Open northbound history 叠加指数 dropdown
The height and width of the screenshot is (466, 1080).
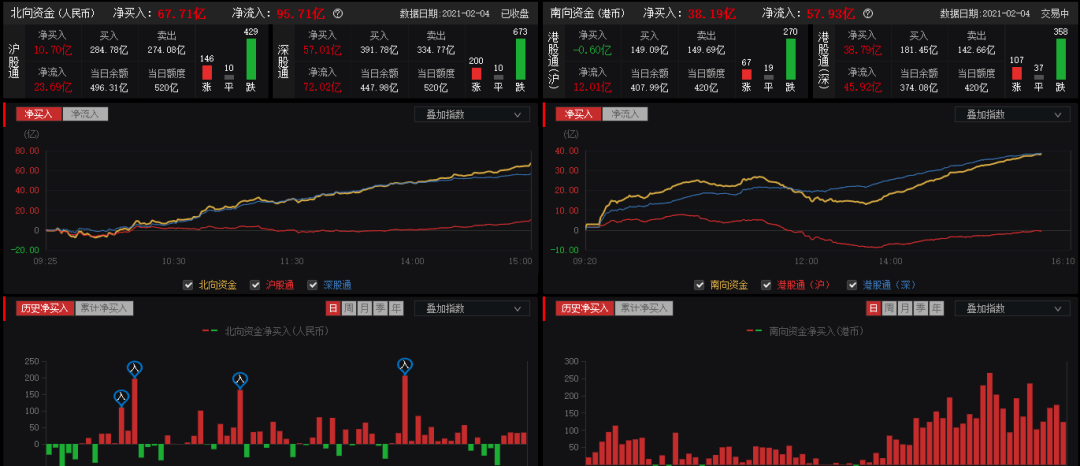[472, 308]
